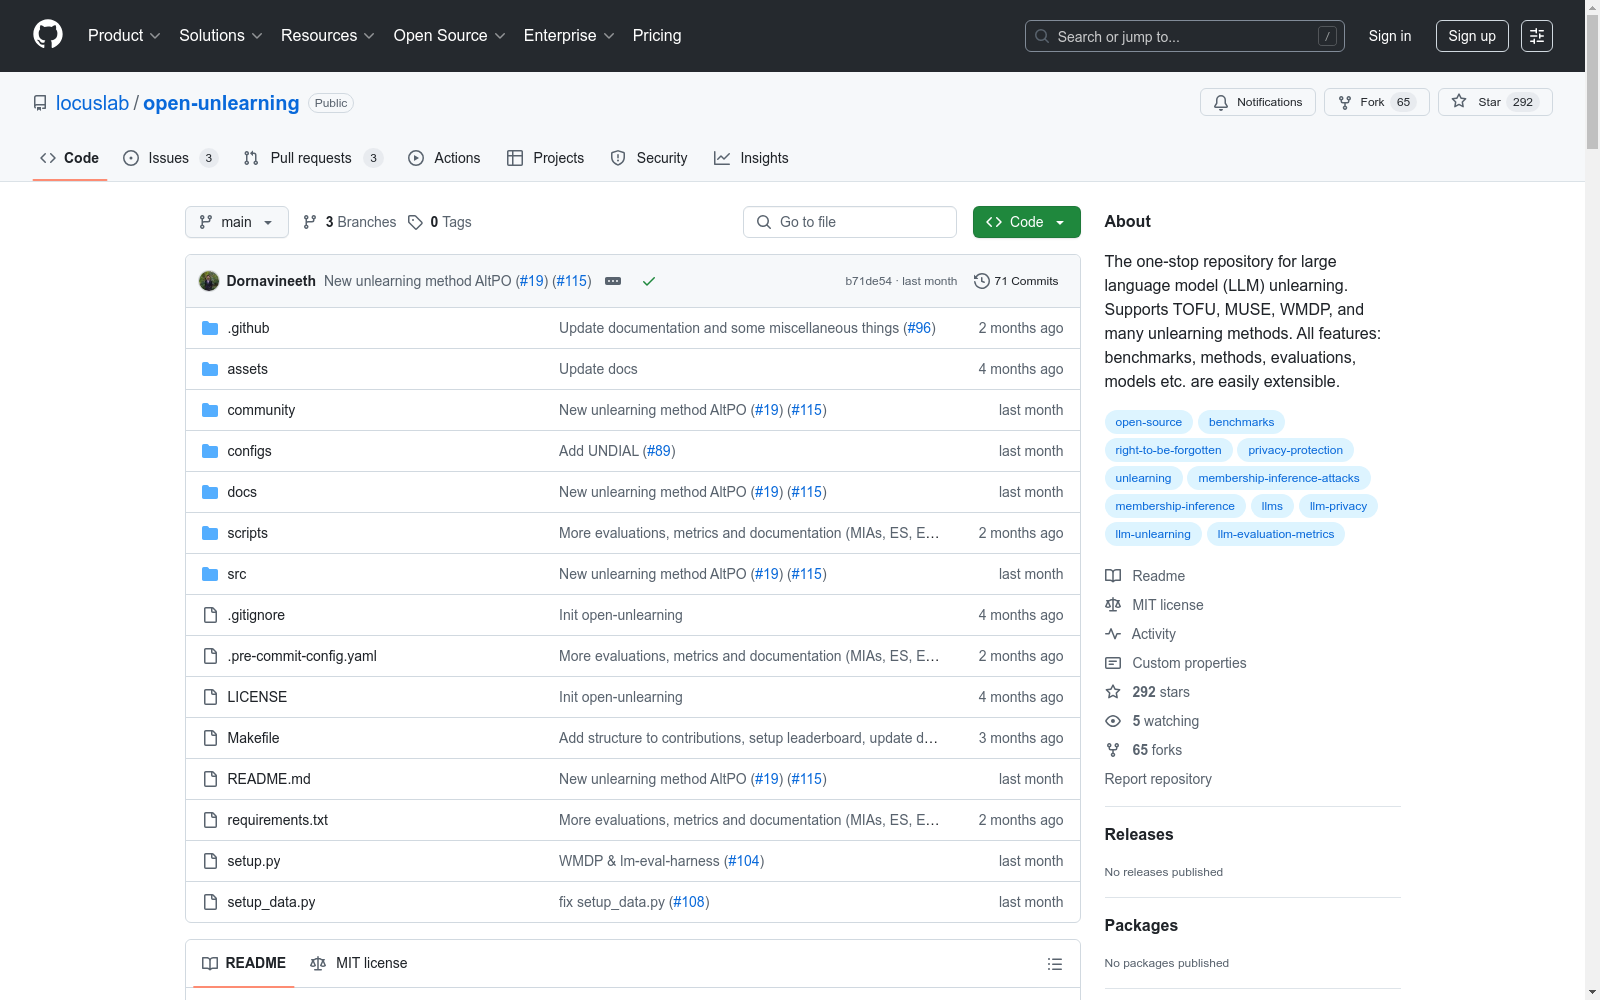Viewport: 1600px width, 1000px height.
Task: Open the Resources dropdown menu
Action: pos(328,36)
